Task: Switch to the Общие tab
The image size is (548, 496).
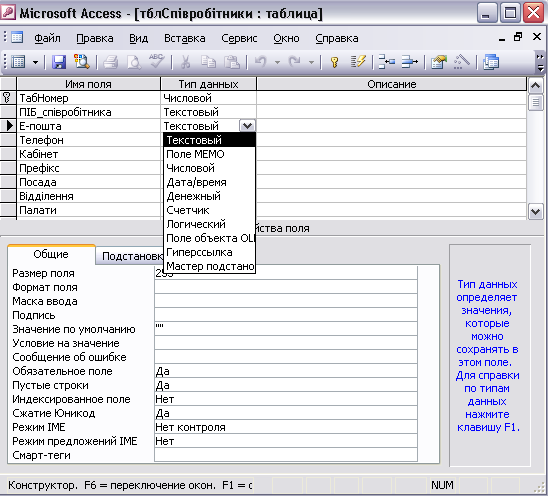Action: click(x=51, y=254)
